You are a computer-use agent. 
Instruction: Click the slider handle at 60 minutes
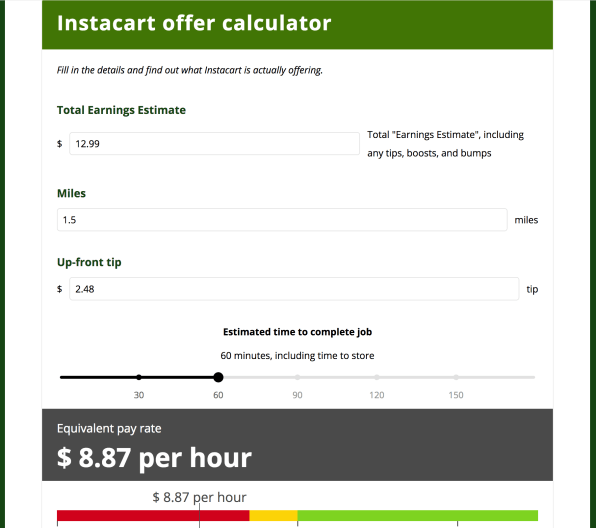pyautogui.click(x=218, y=377)
